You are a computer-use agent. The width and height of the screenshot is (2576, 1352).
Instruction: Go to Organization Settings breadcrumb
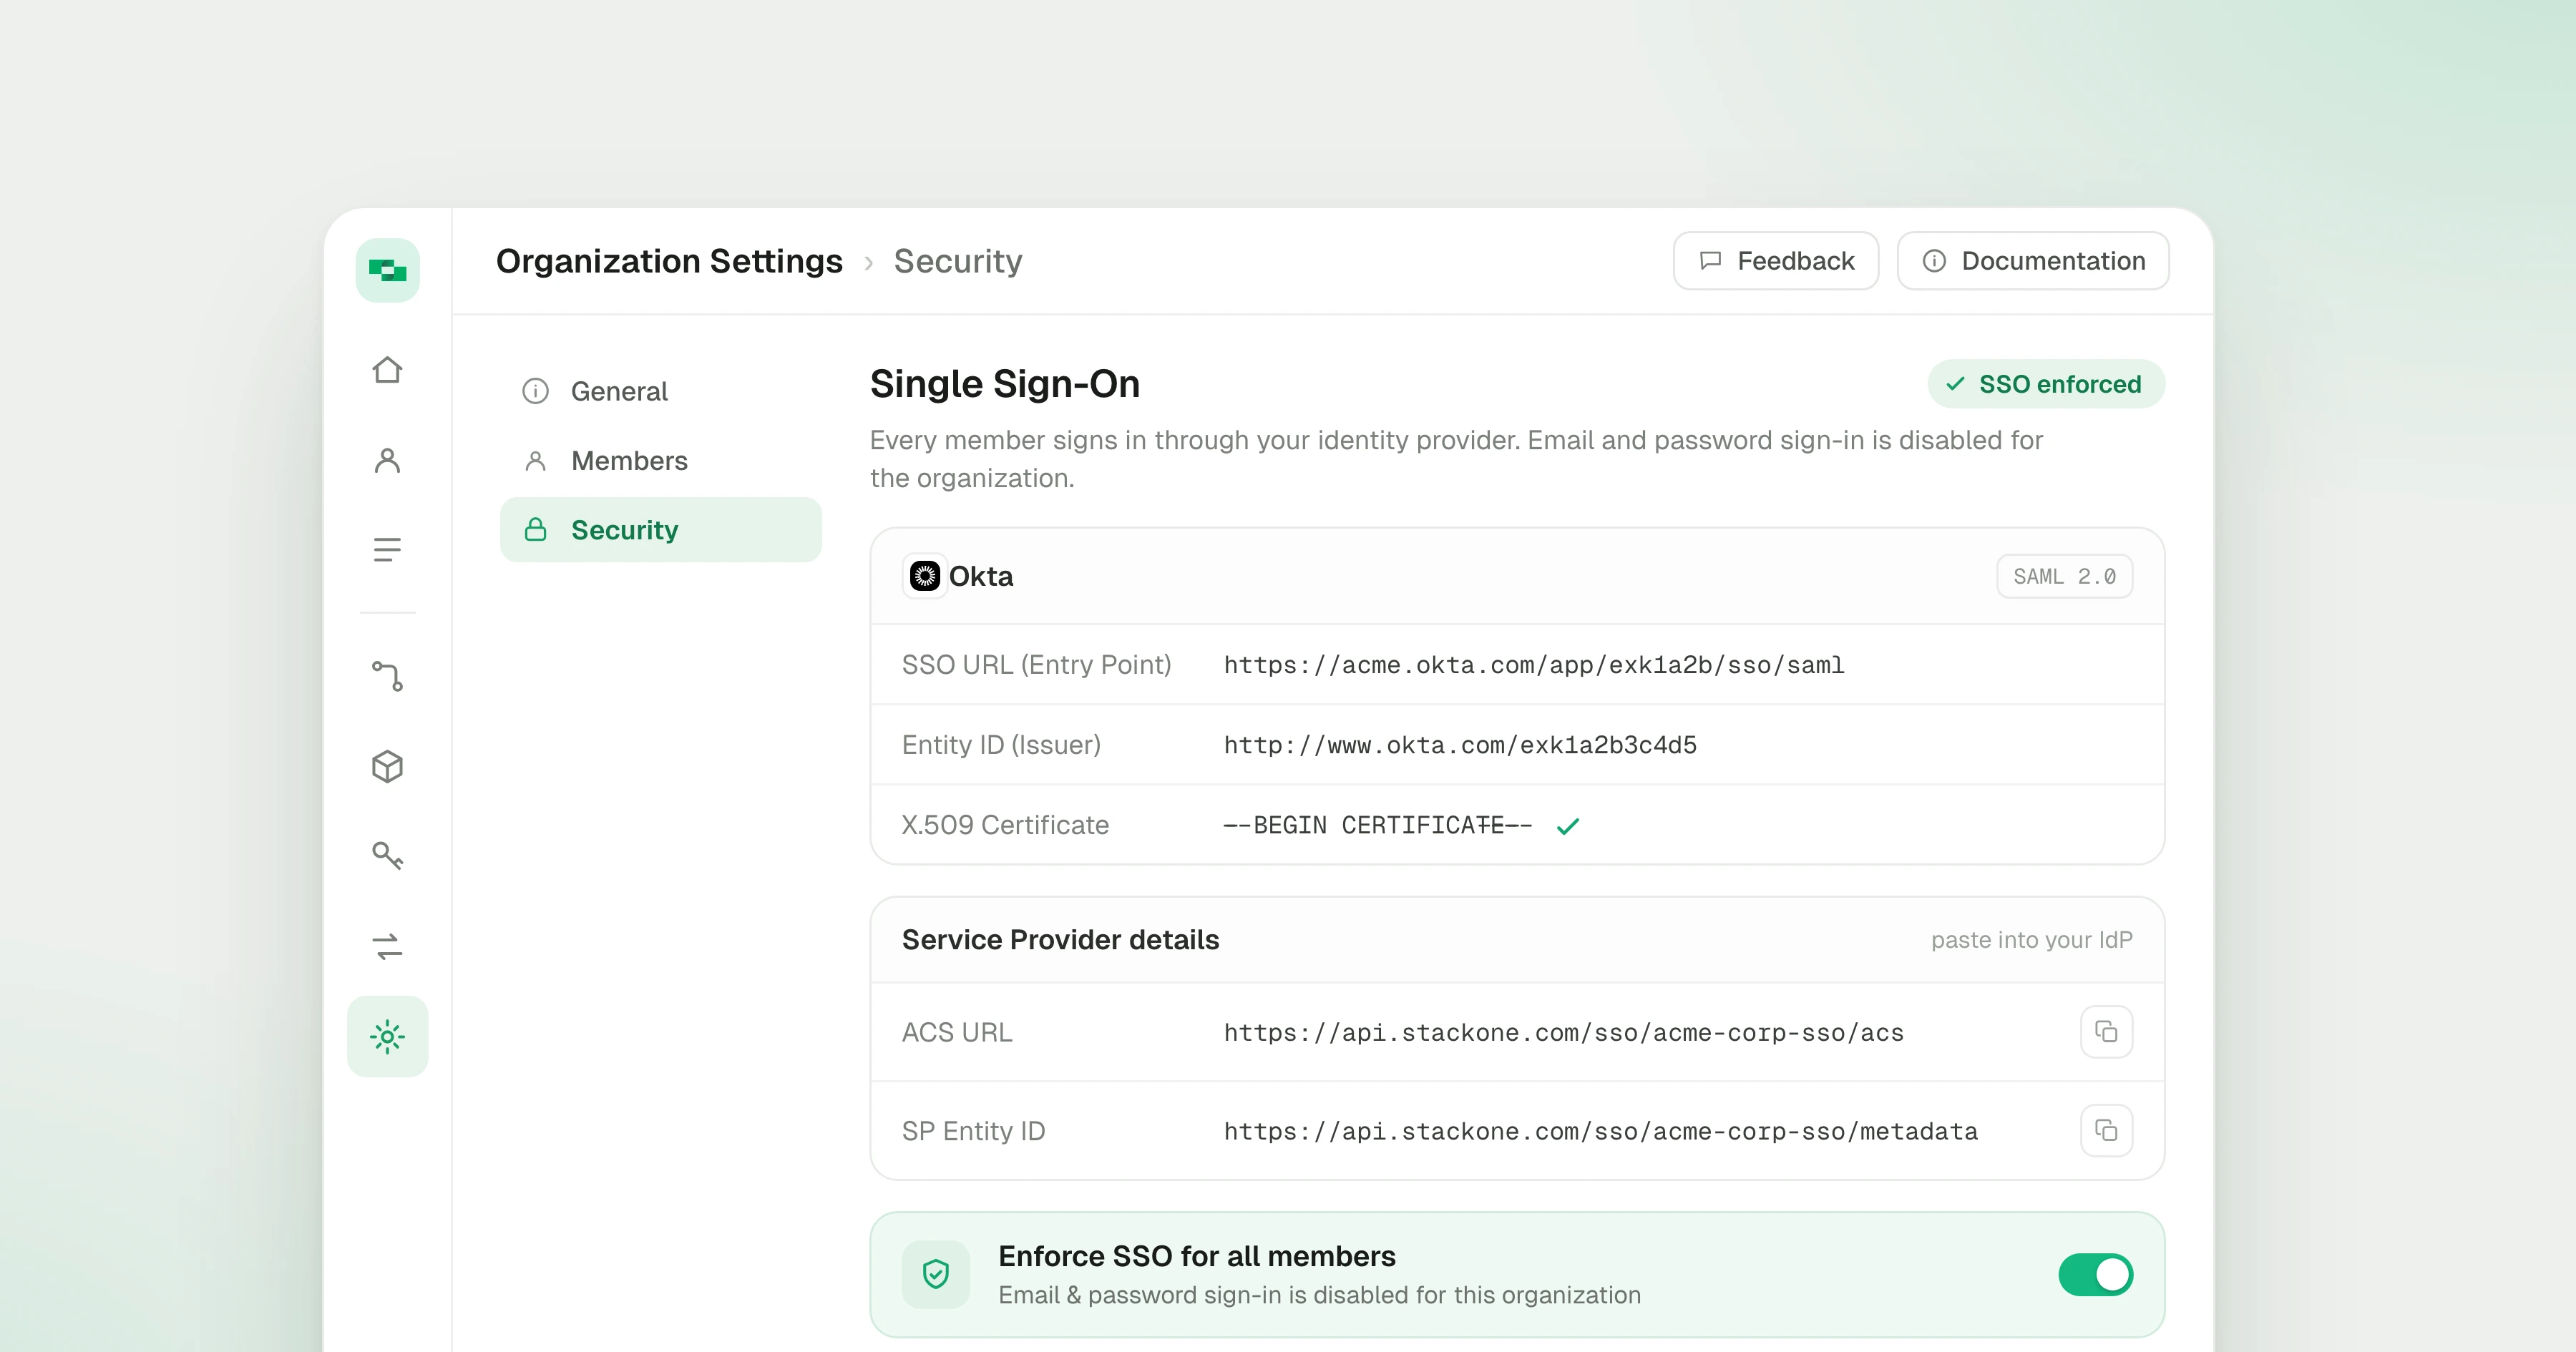669,261
